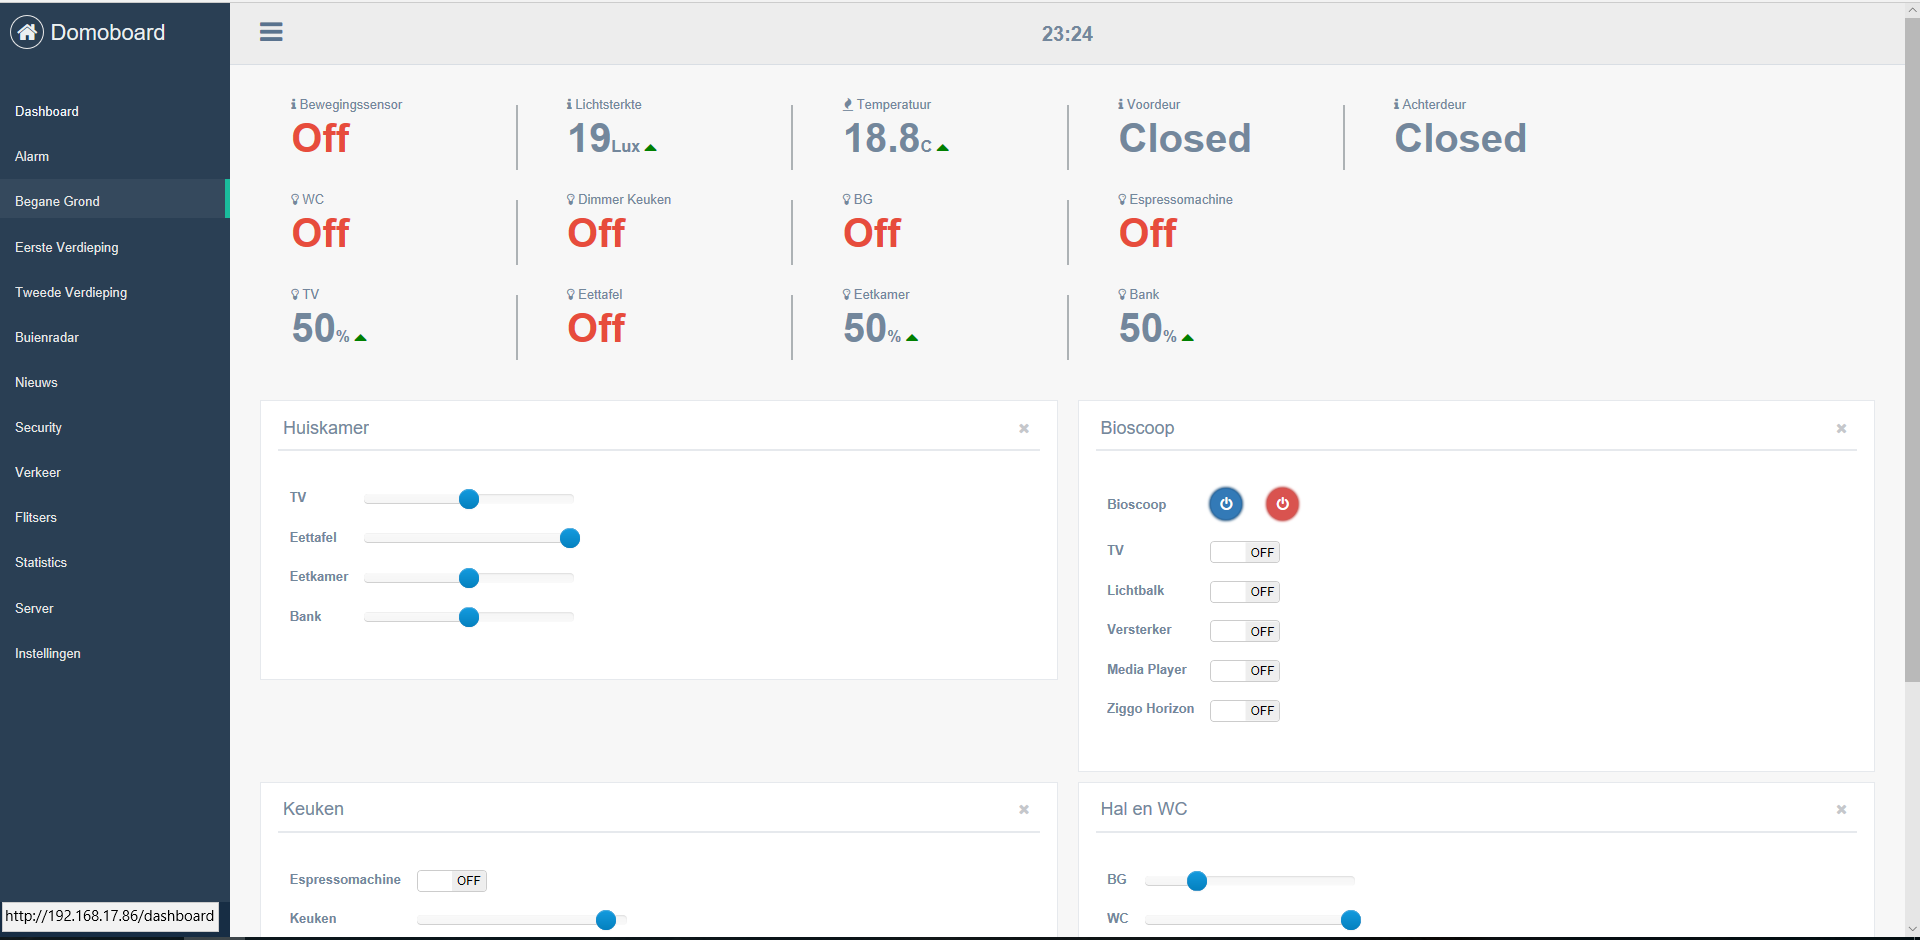
Task: Toggle the Ziggo Horizon switch
Action: (x=1245, y=710)
